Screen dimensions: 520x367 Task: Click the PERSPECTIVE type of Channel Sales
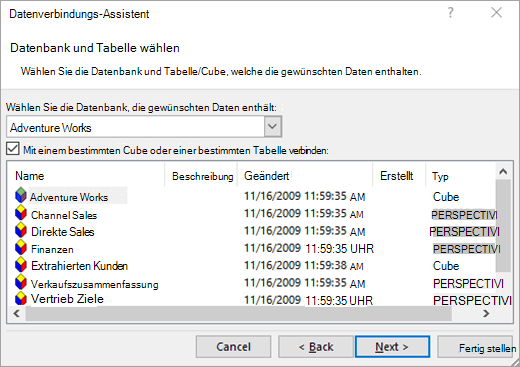coord(464,215)
